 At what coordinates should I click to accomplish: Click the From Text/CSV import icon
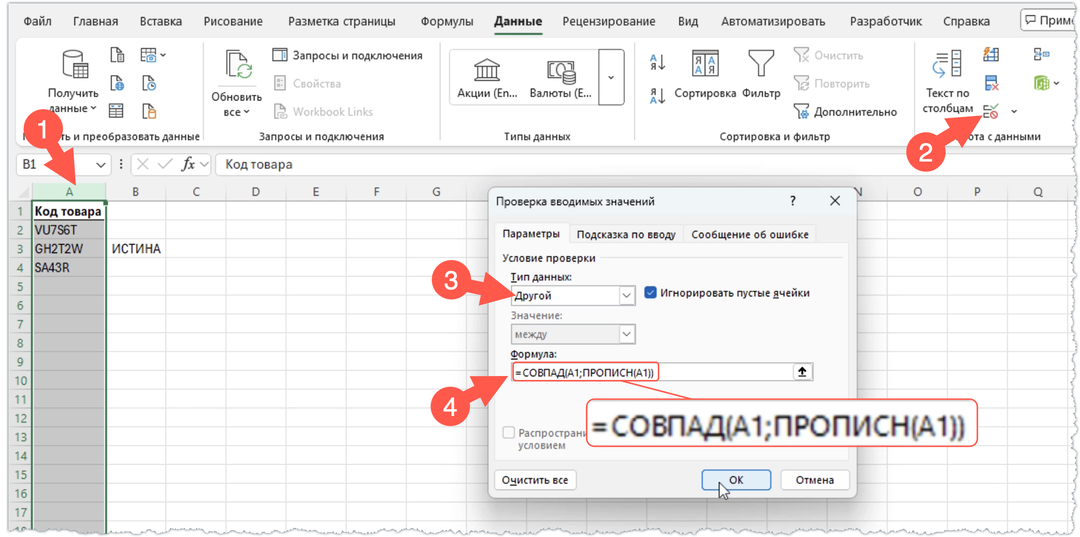pos(117,55)
